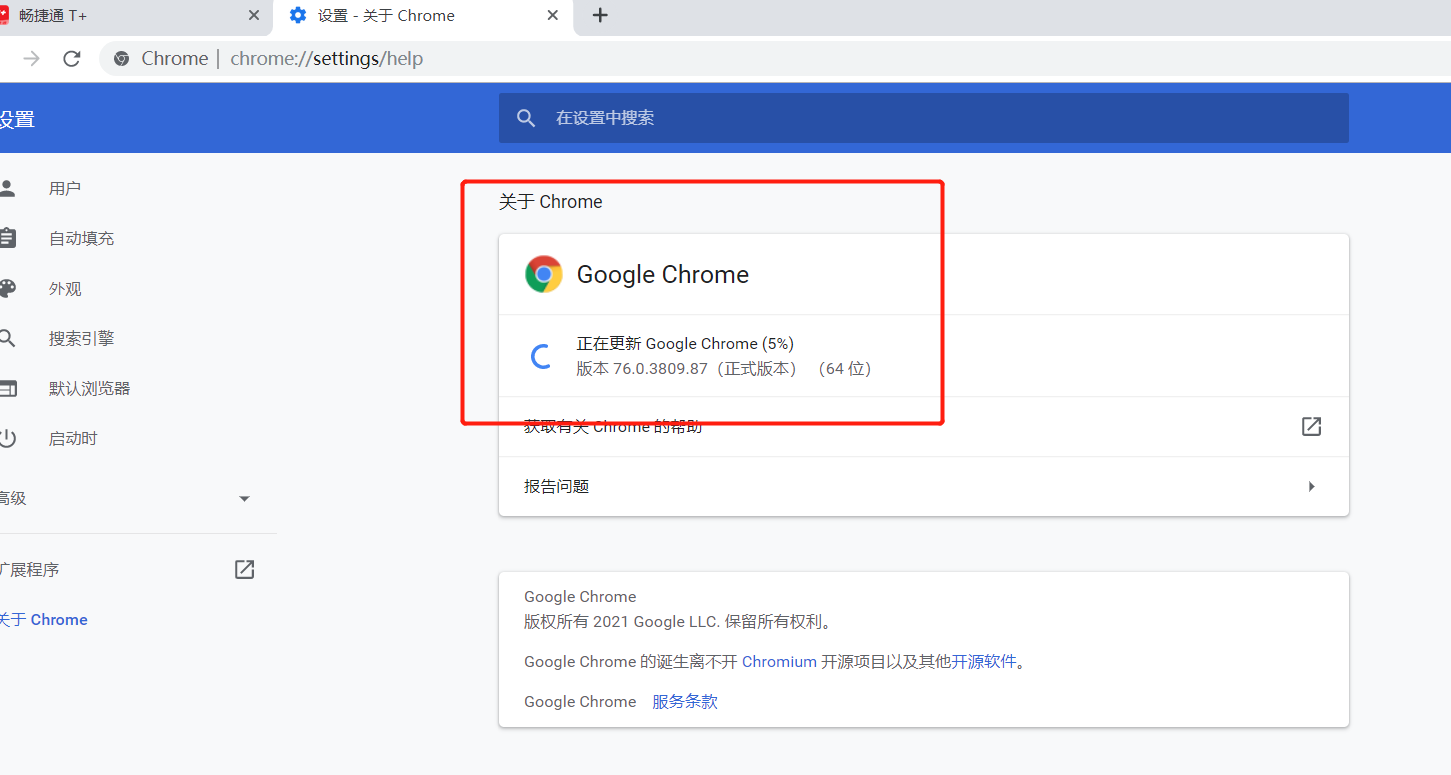Click the magnifier icon beside 搜索引擎
Image resolution: width=1451 pixels, height=775 pixels.
[x=7, y=338]
